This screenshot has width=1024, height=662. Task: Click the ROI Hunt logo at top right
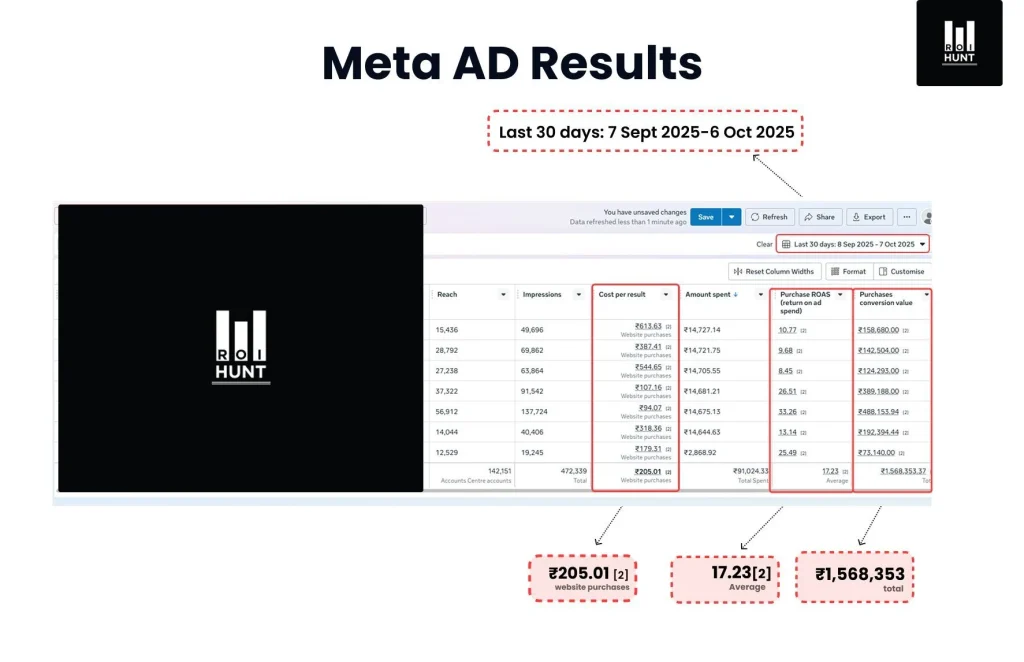click(959, 43)
